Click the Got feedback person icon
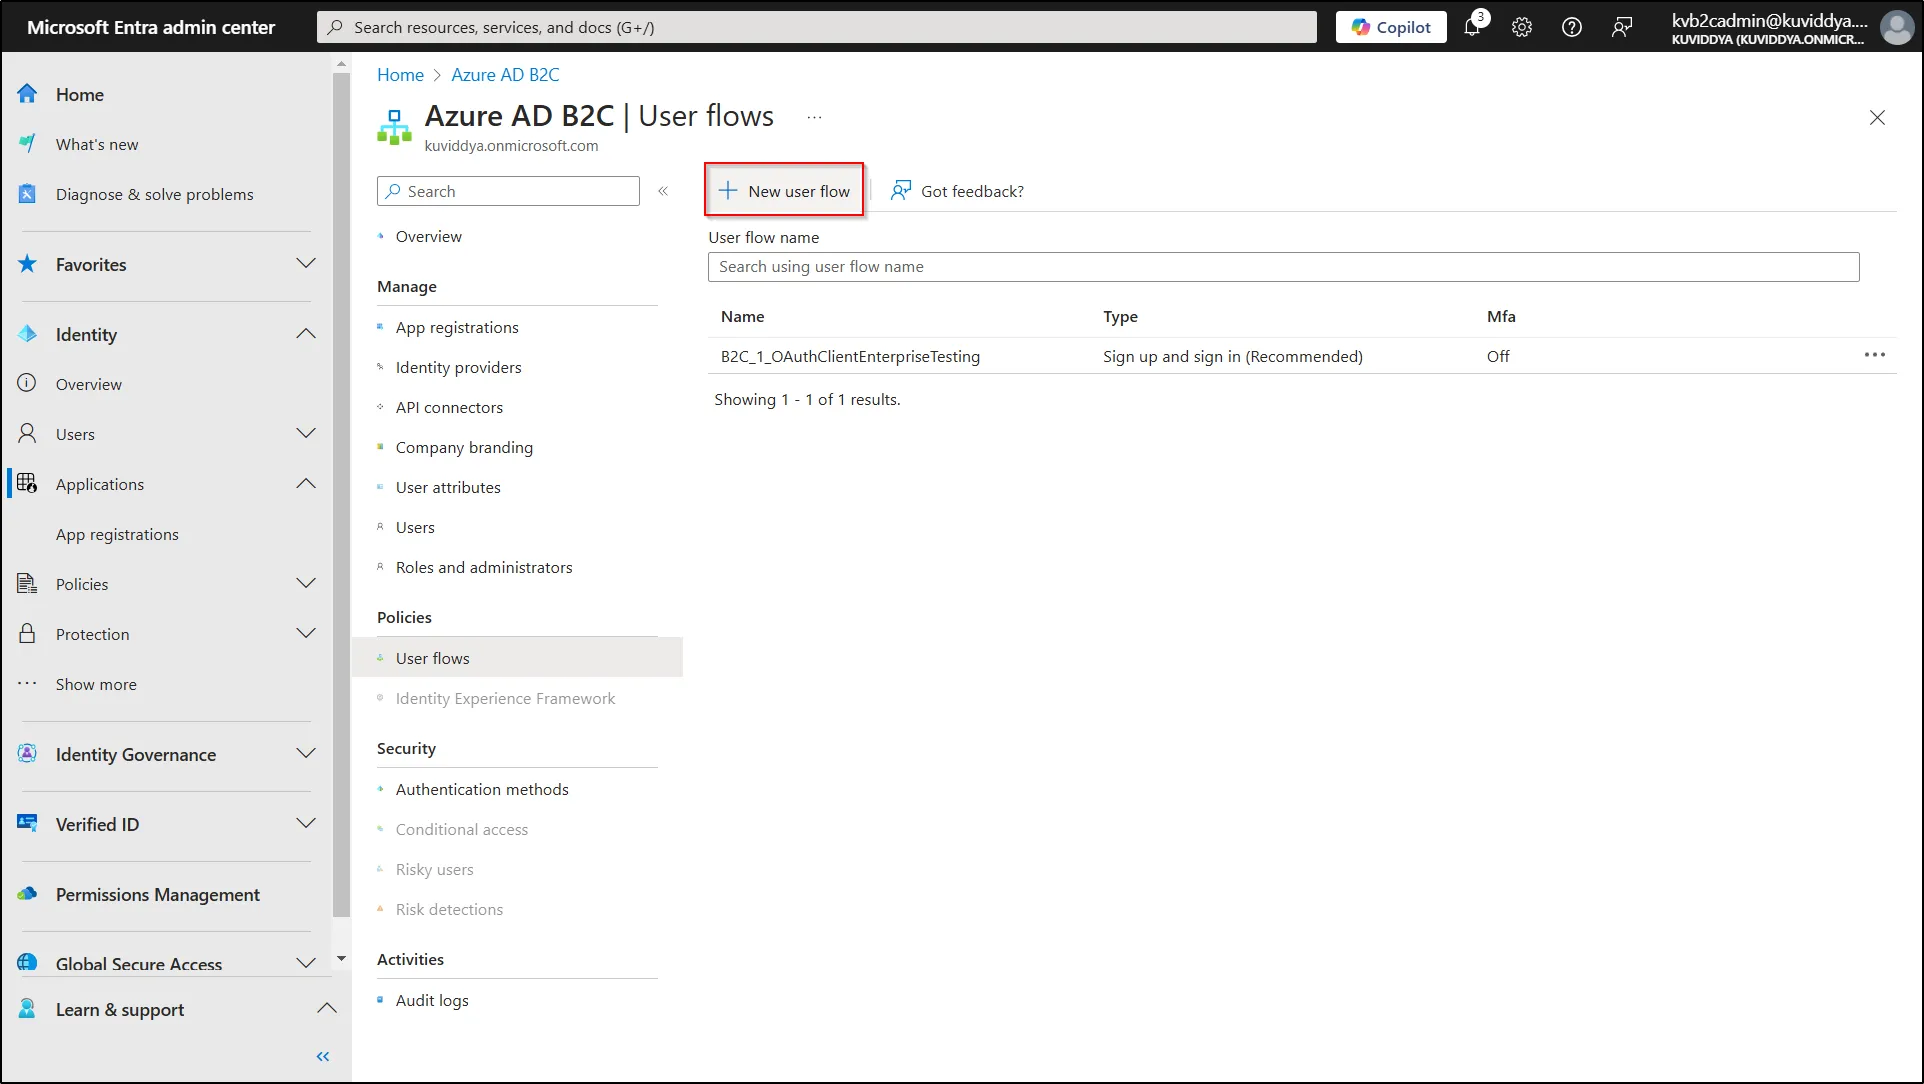The height and width of the screenshot is (1084, 1924). [x=901, y=190]
